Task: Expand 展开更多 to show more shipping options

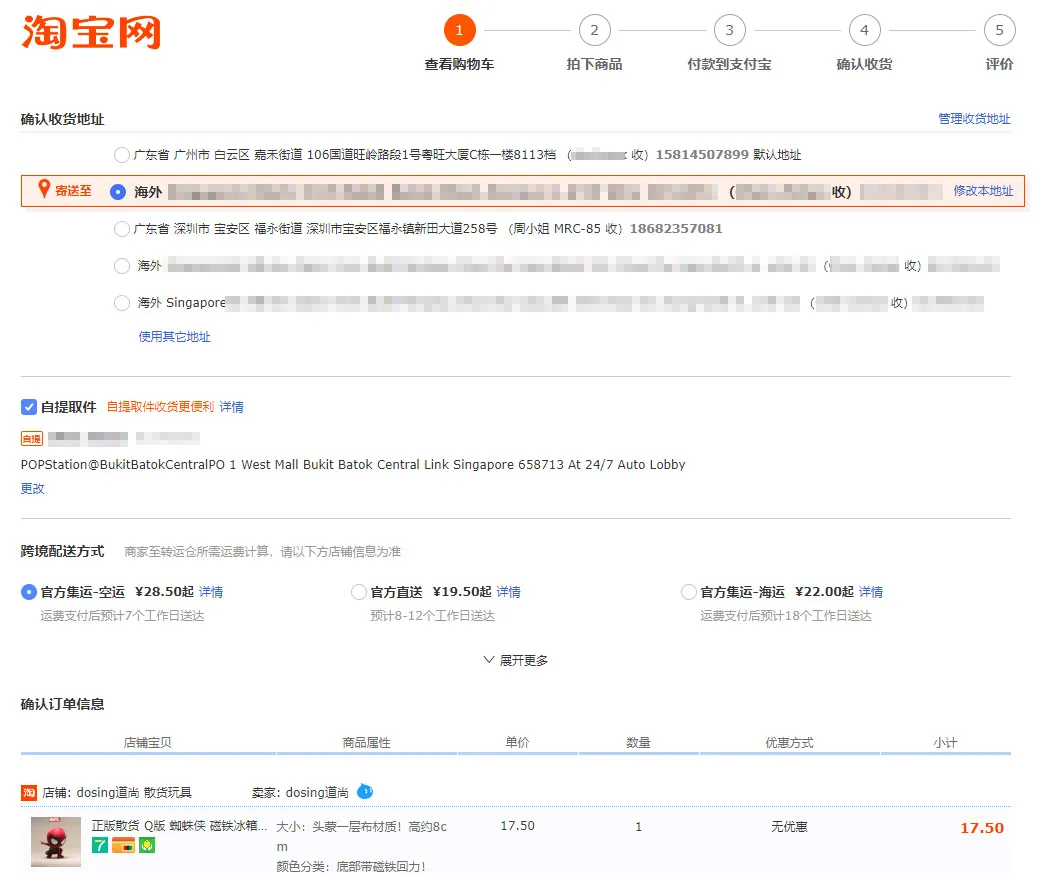Action: click(515, 659)
